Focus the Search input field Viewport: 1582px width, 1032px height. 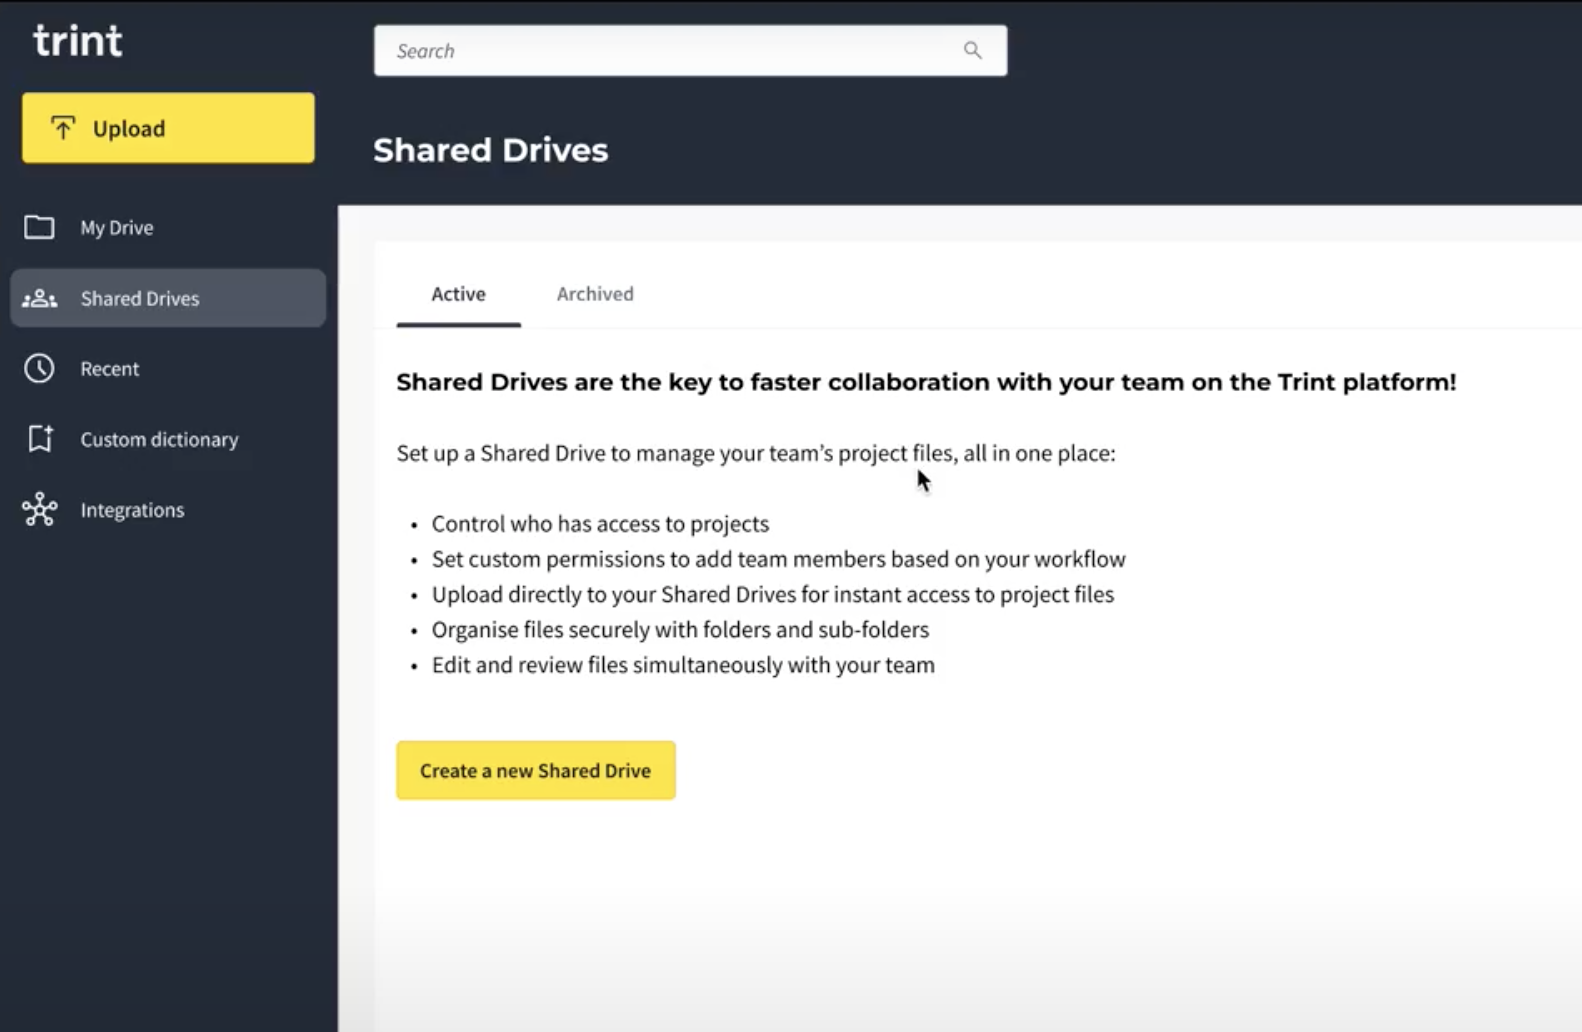690,50
